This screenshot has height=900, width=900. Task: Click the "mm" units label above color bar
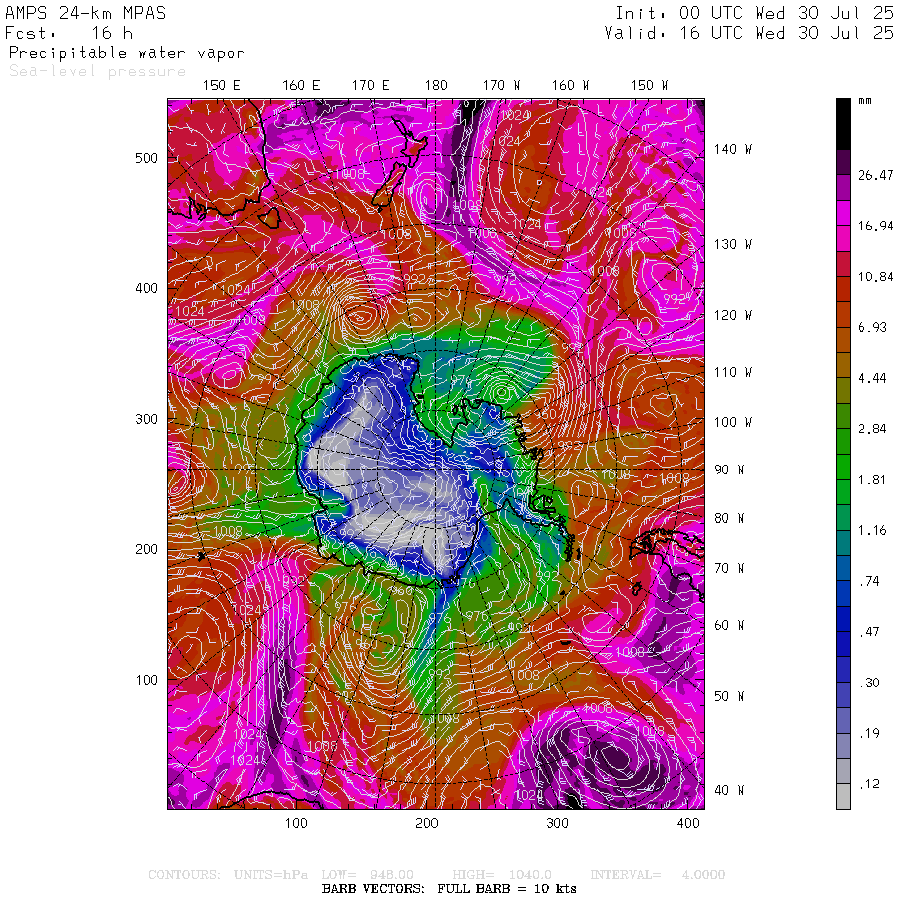click(864, 101)
